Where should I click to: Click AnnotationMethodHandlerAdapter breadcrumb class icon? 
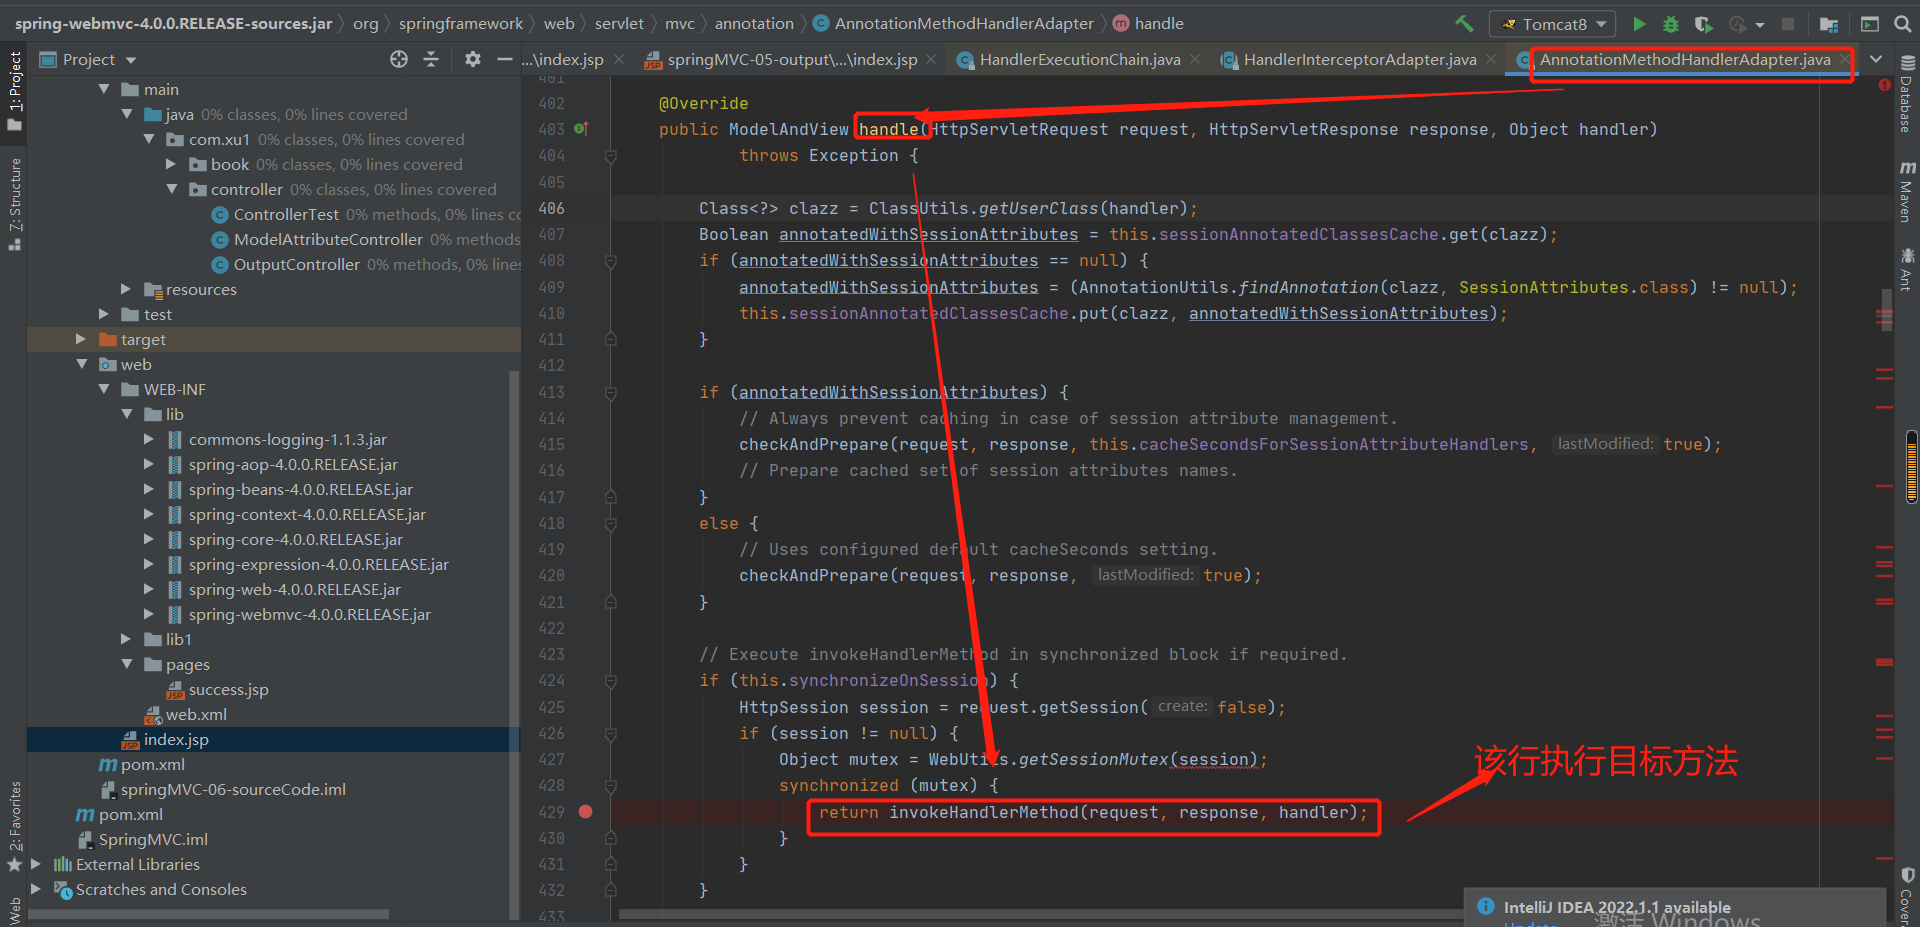coord(821,23)
